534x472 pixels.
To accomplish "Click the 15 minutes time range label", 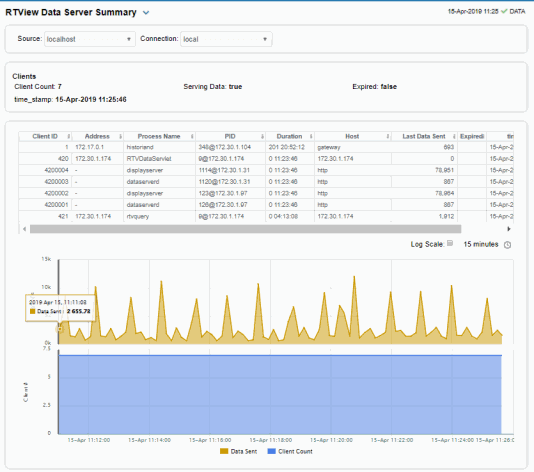I will pyautogui.click(x=481, y=244).
